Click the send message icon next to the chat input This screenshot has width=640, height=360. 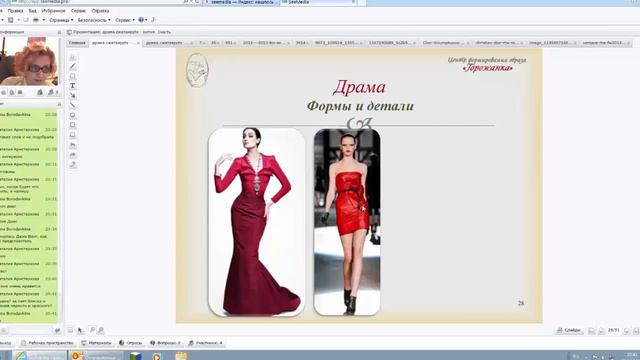point(58,330)
